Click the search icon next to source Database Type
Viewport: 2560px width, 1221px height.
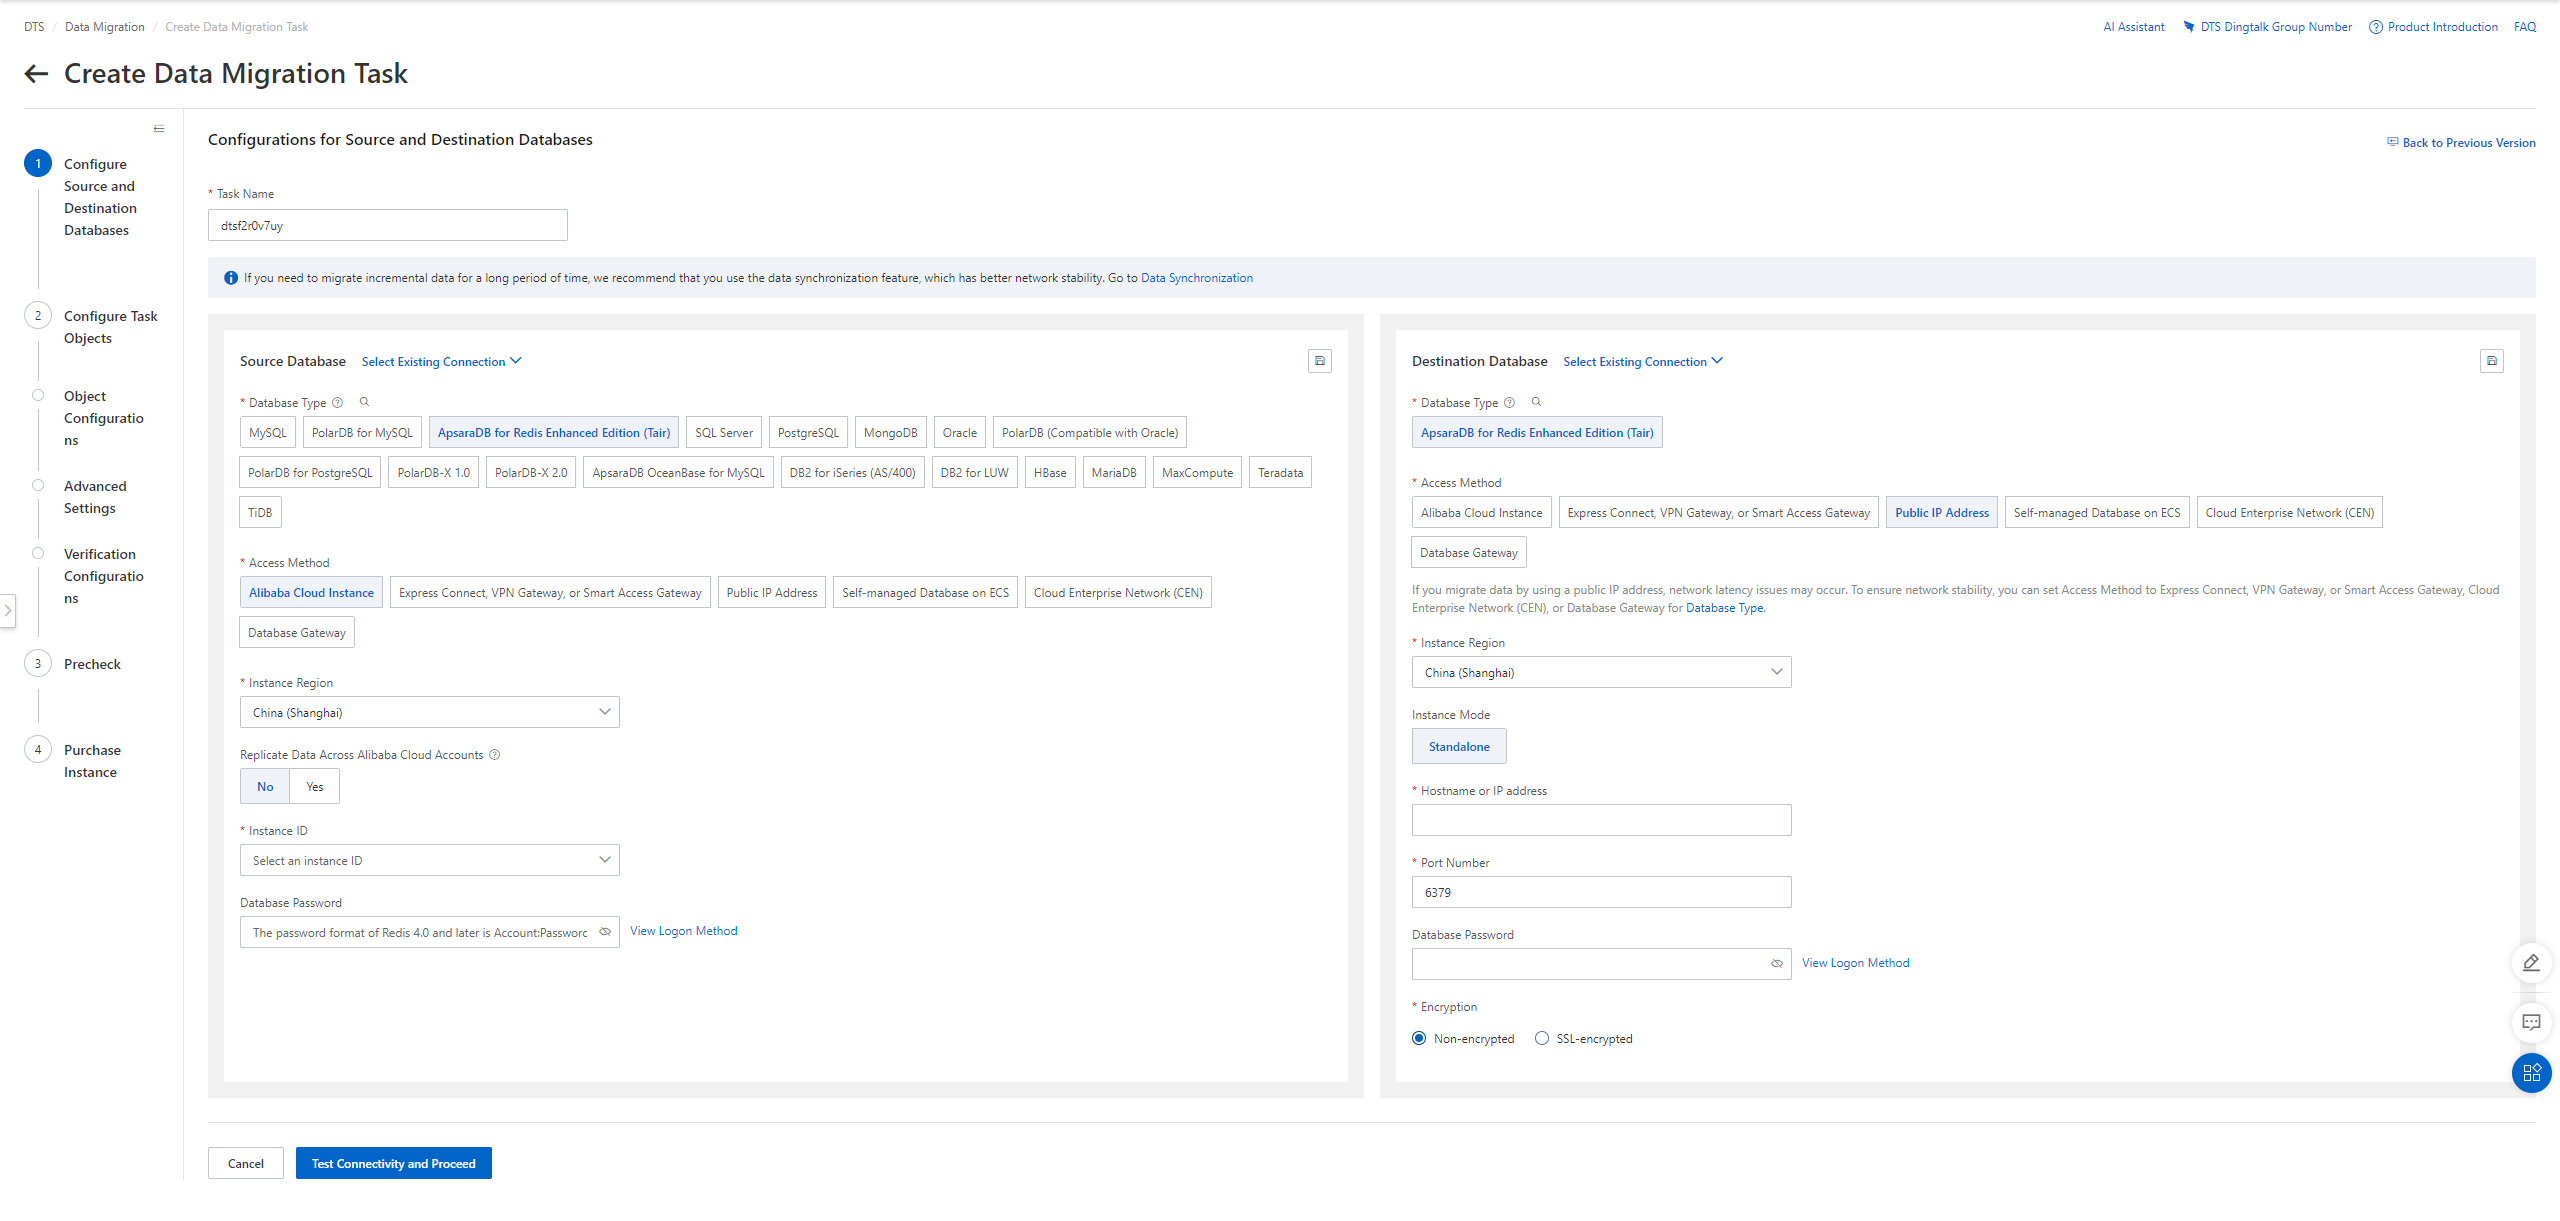point(365,402)
